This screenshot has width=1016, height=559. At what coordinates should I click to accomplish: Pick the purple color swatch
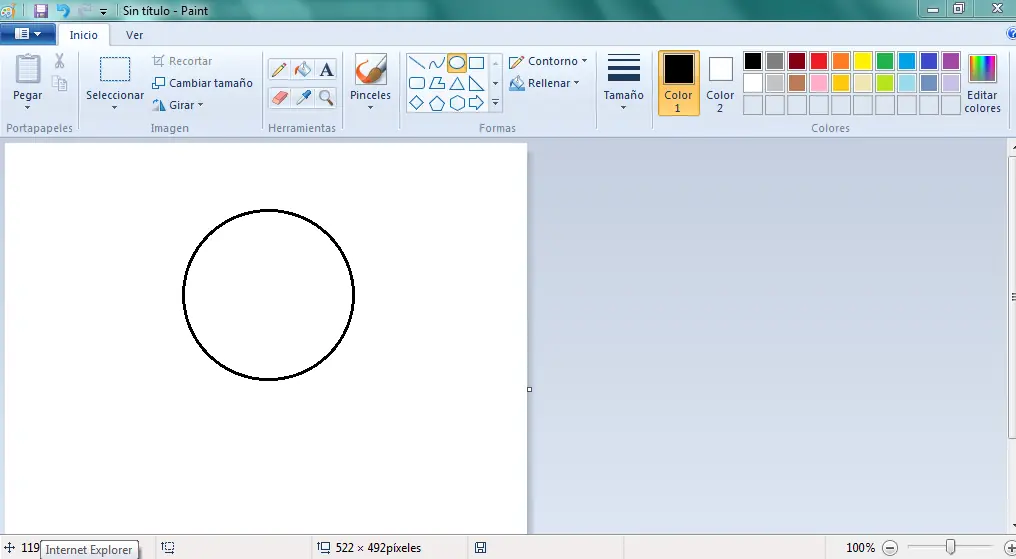pyautogui.click(x=951, y=61)
